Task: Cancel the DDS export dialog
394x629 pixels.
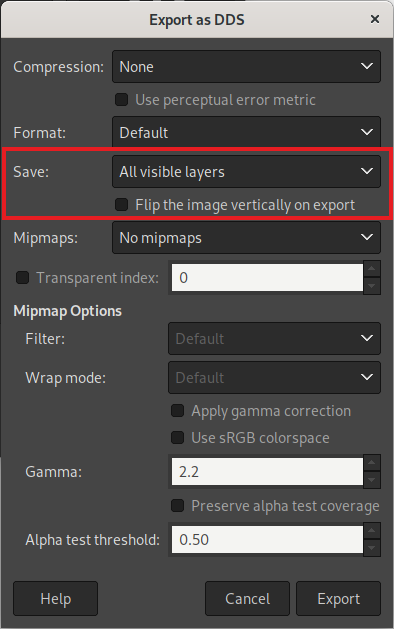Action: click(x=247, y=599)
